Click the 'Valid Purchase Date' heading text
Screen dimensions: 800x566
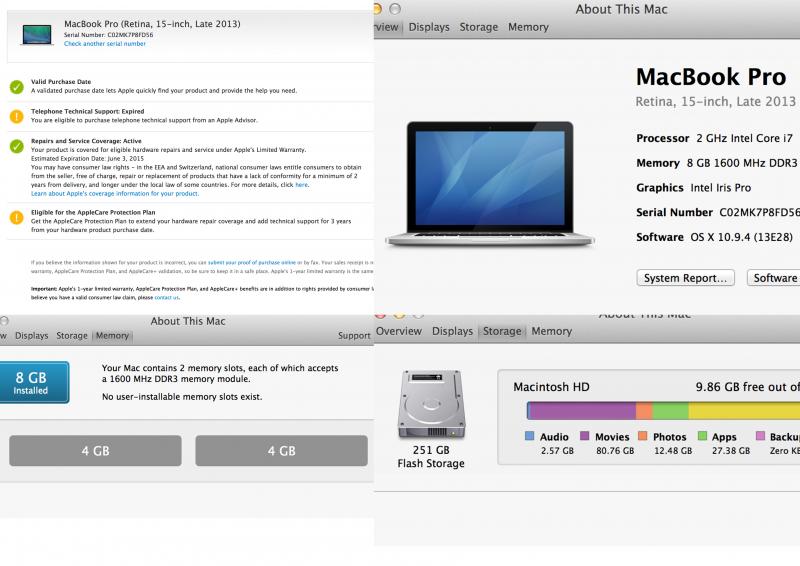[x=61, y=82]
